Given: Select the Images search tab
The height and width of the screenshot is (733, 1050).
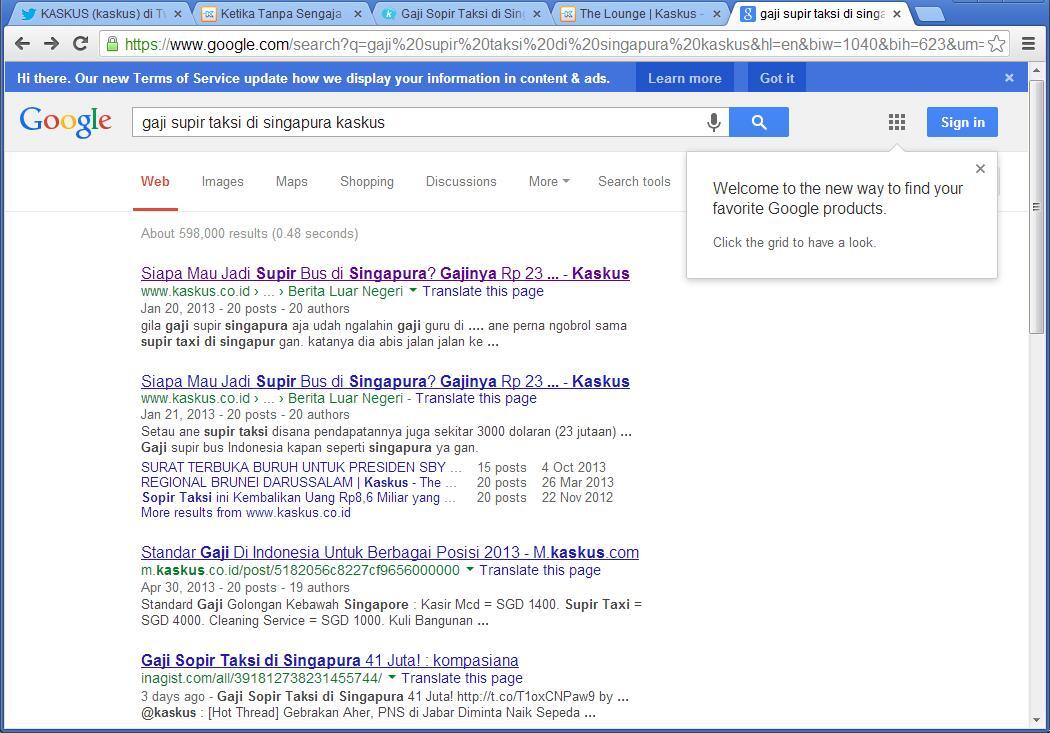Looking at the screenshot, I should [x=222, y=181].
